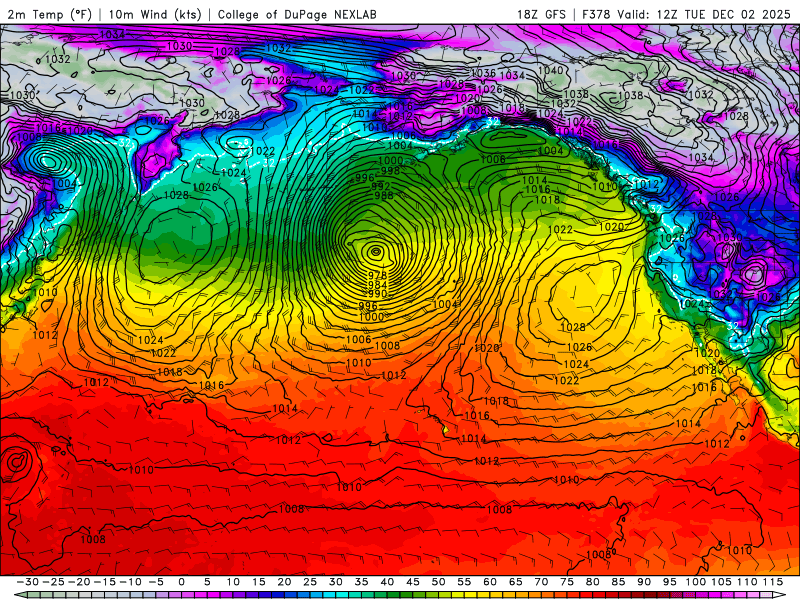Click the 998 isobar label

[390, 170]
